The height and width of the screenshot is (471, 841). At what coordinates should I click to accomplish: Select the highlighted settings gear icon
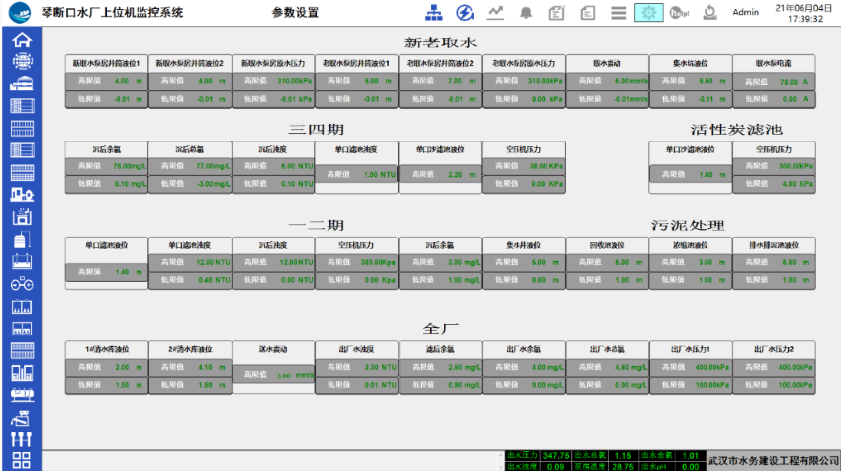click(x=649, y=13)
